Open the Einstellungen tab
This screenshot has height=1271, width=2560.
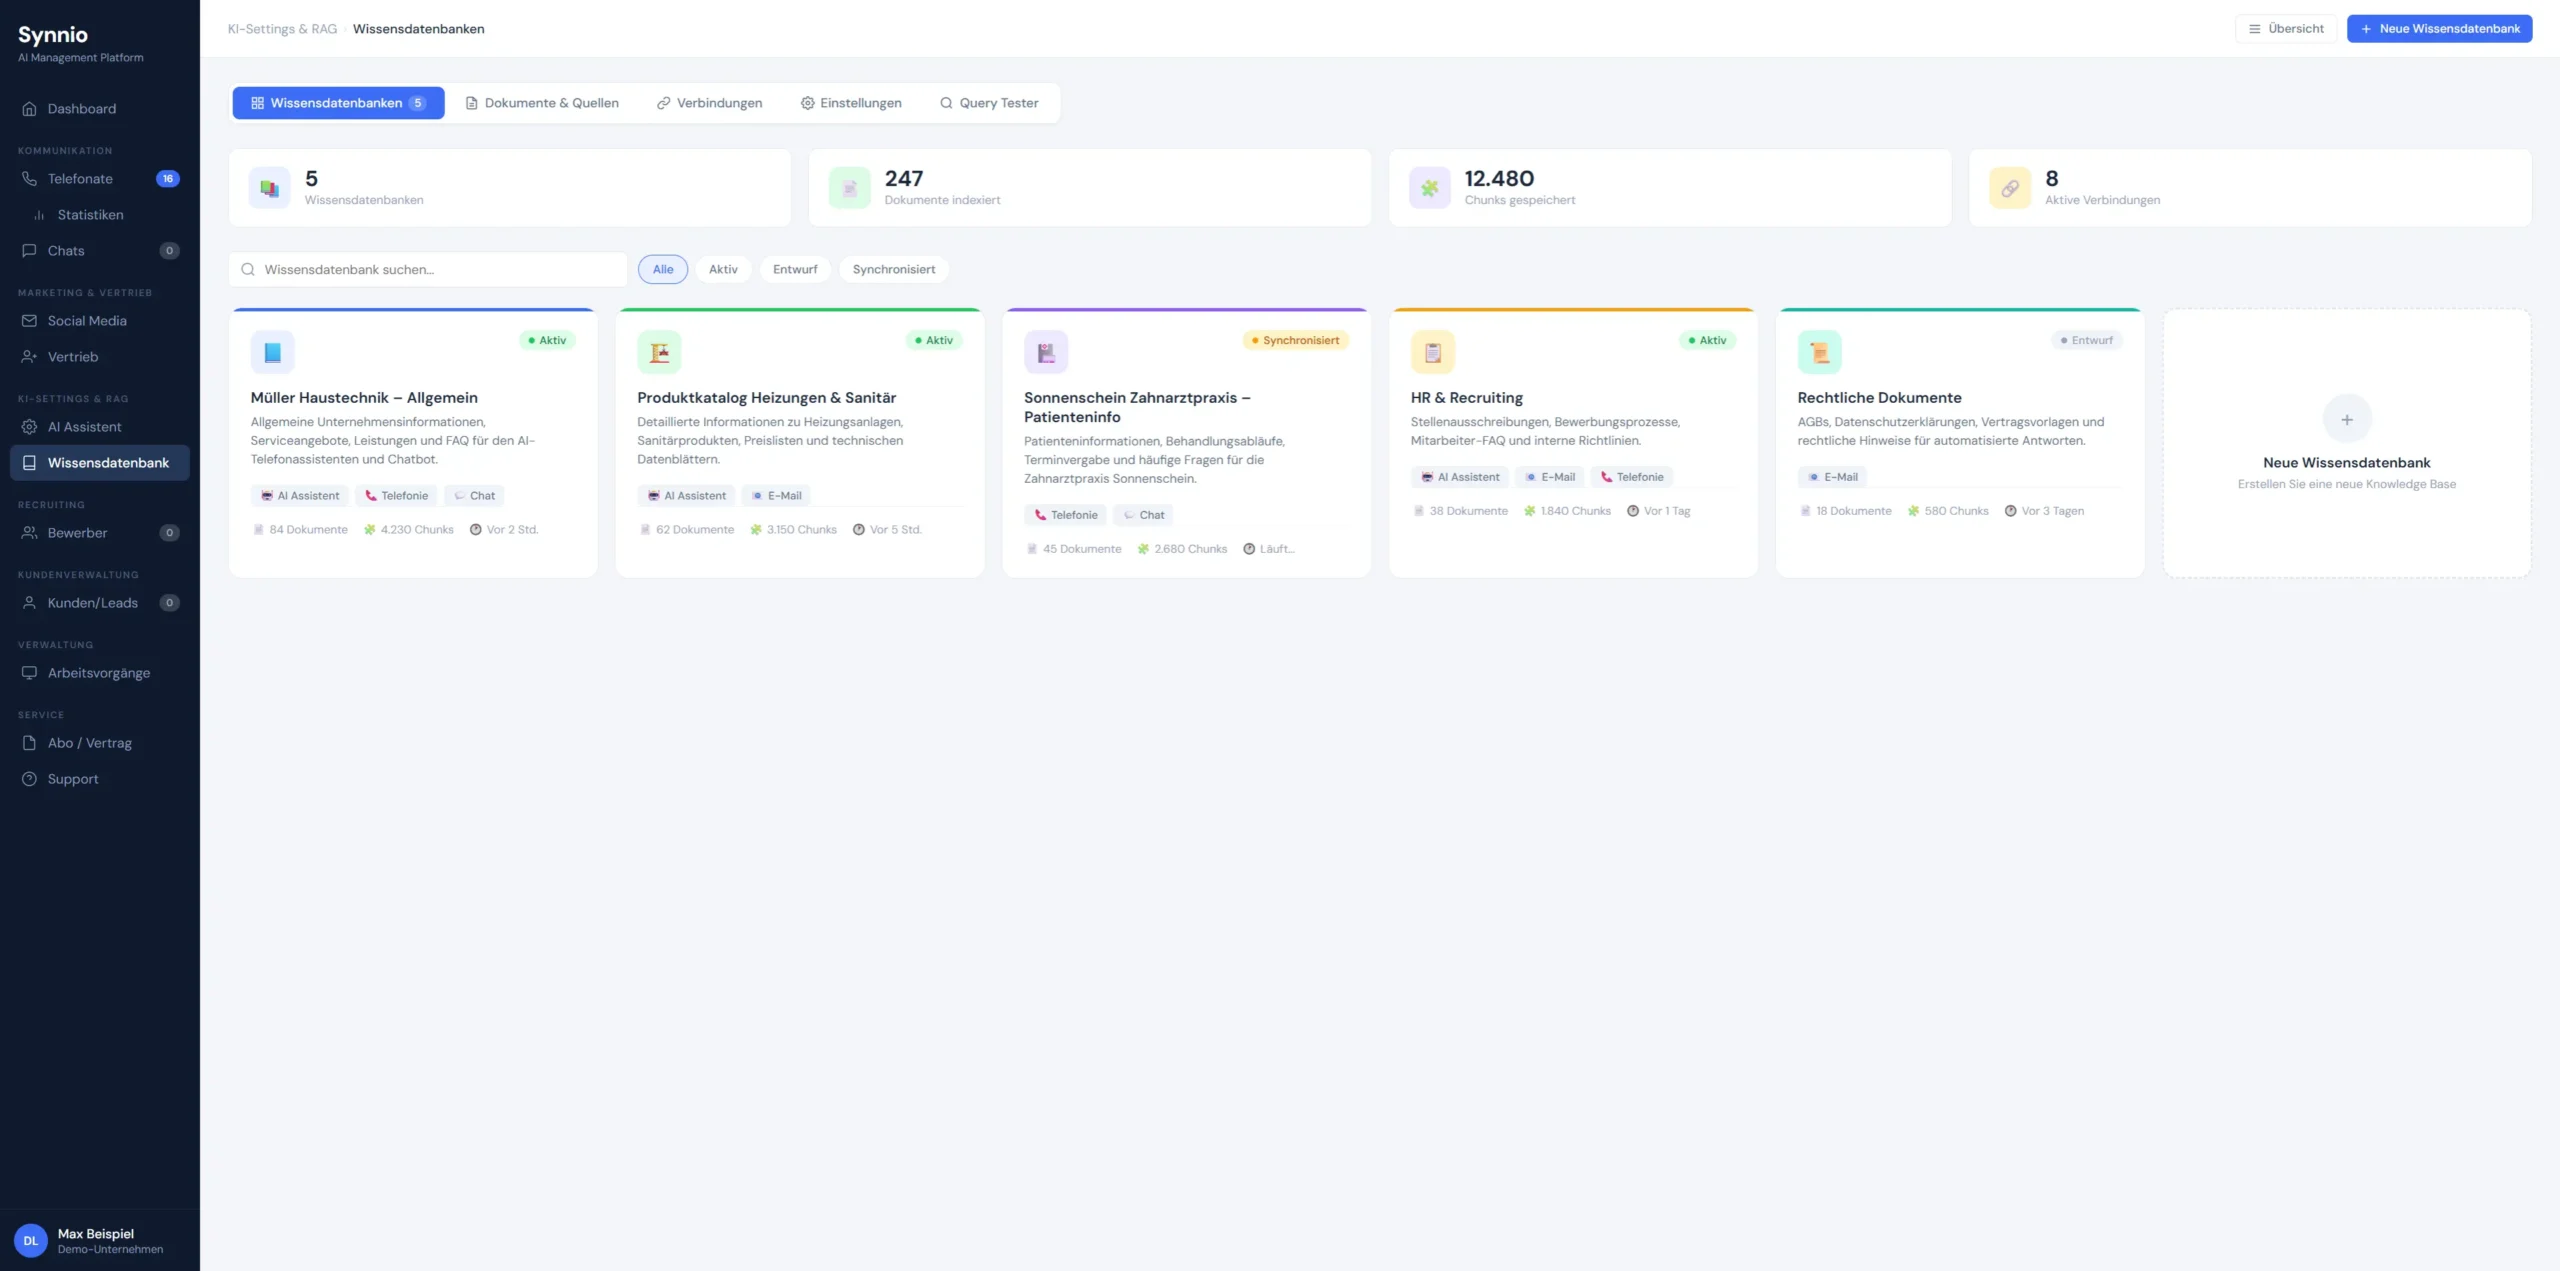pos(850,103)
